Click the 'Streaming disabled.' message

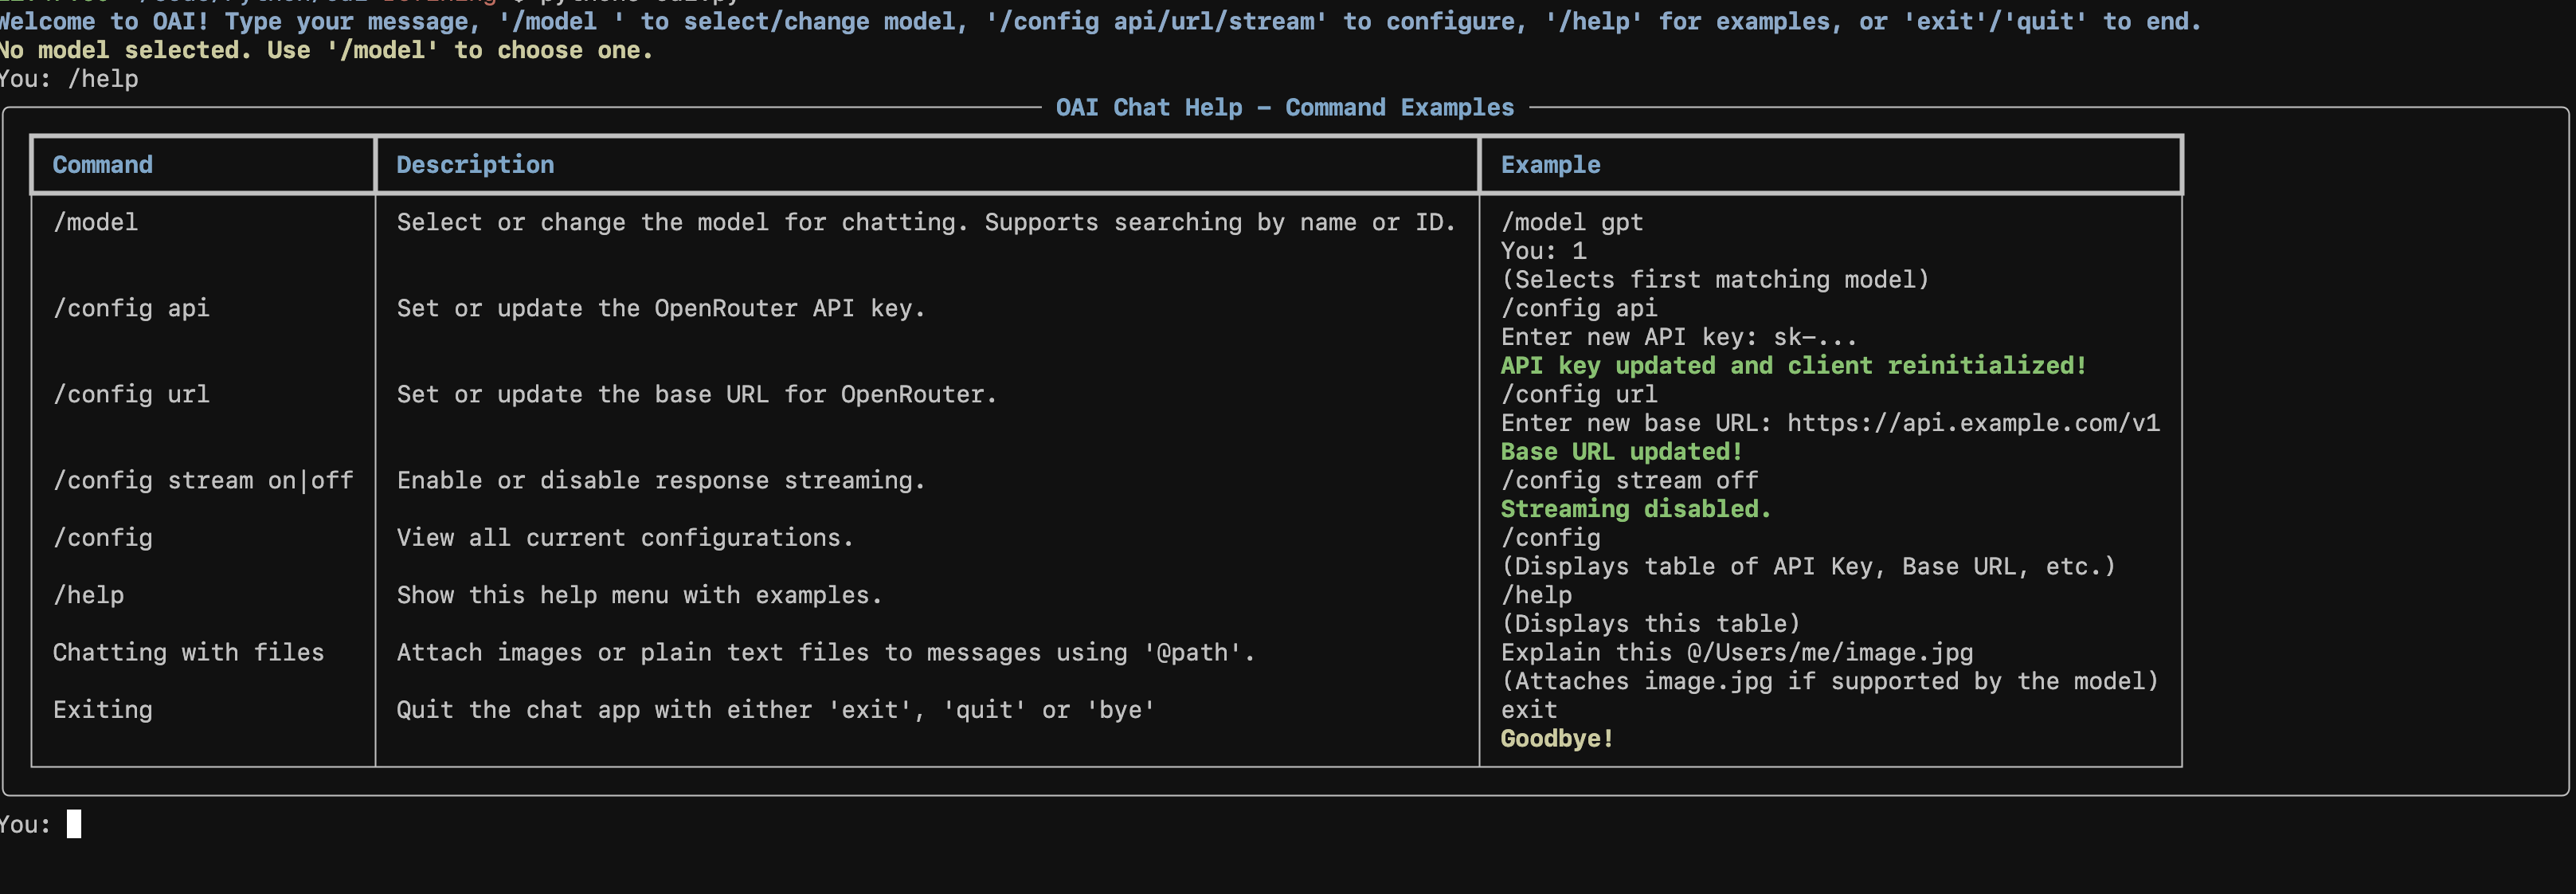point(1634,509)
